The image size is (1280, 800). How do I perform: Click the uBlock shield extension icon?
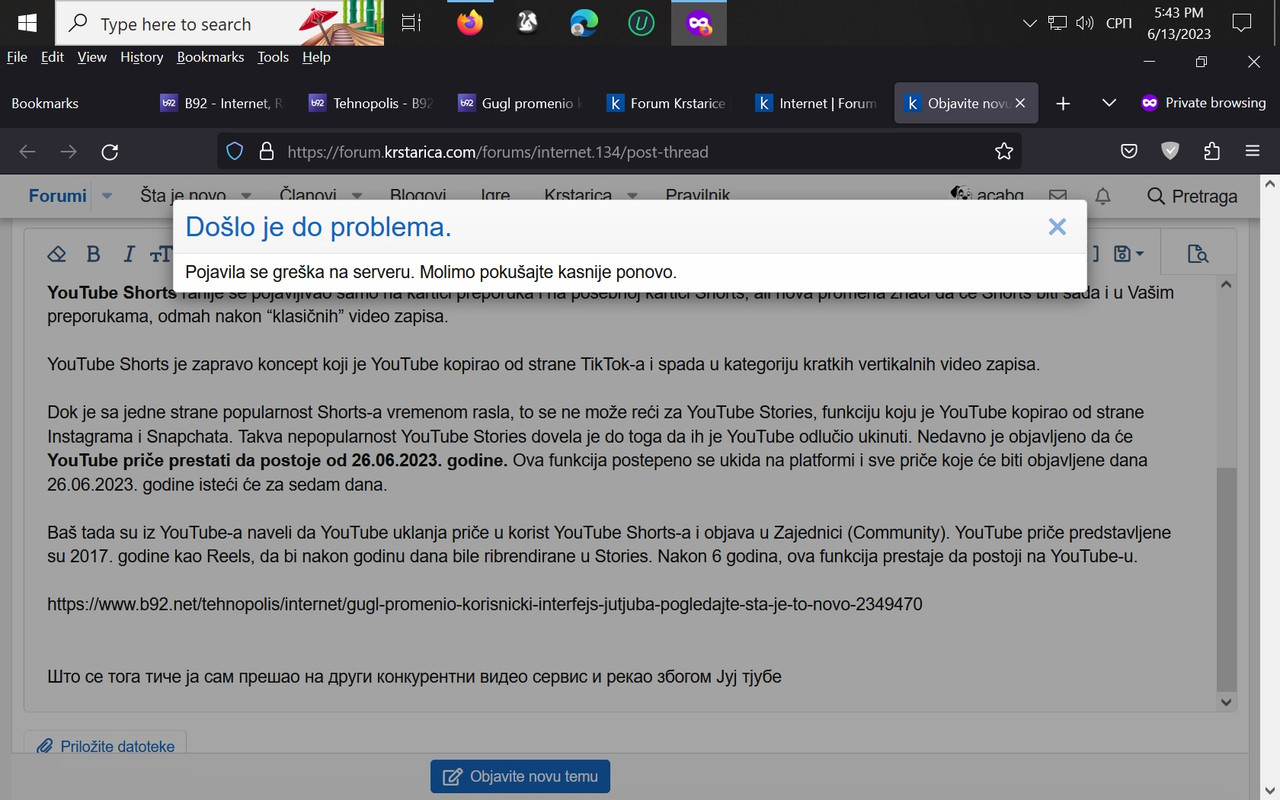coord(1170,152)
